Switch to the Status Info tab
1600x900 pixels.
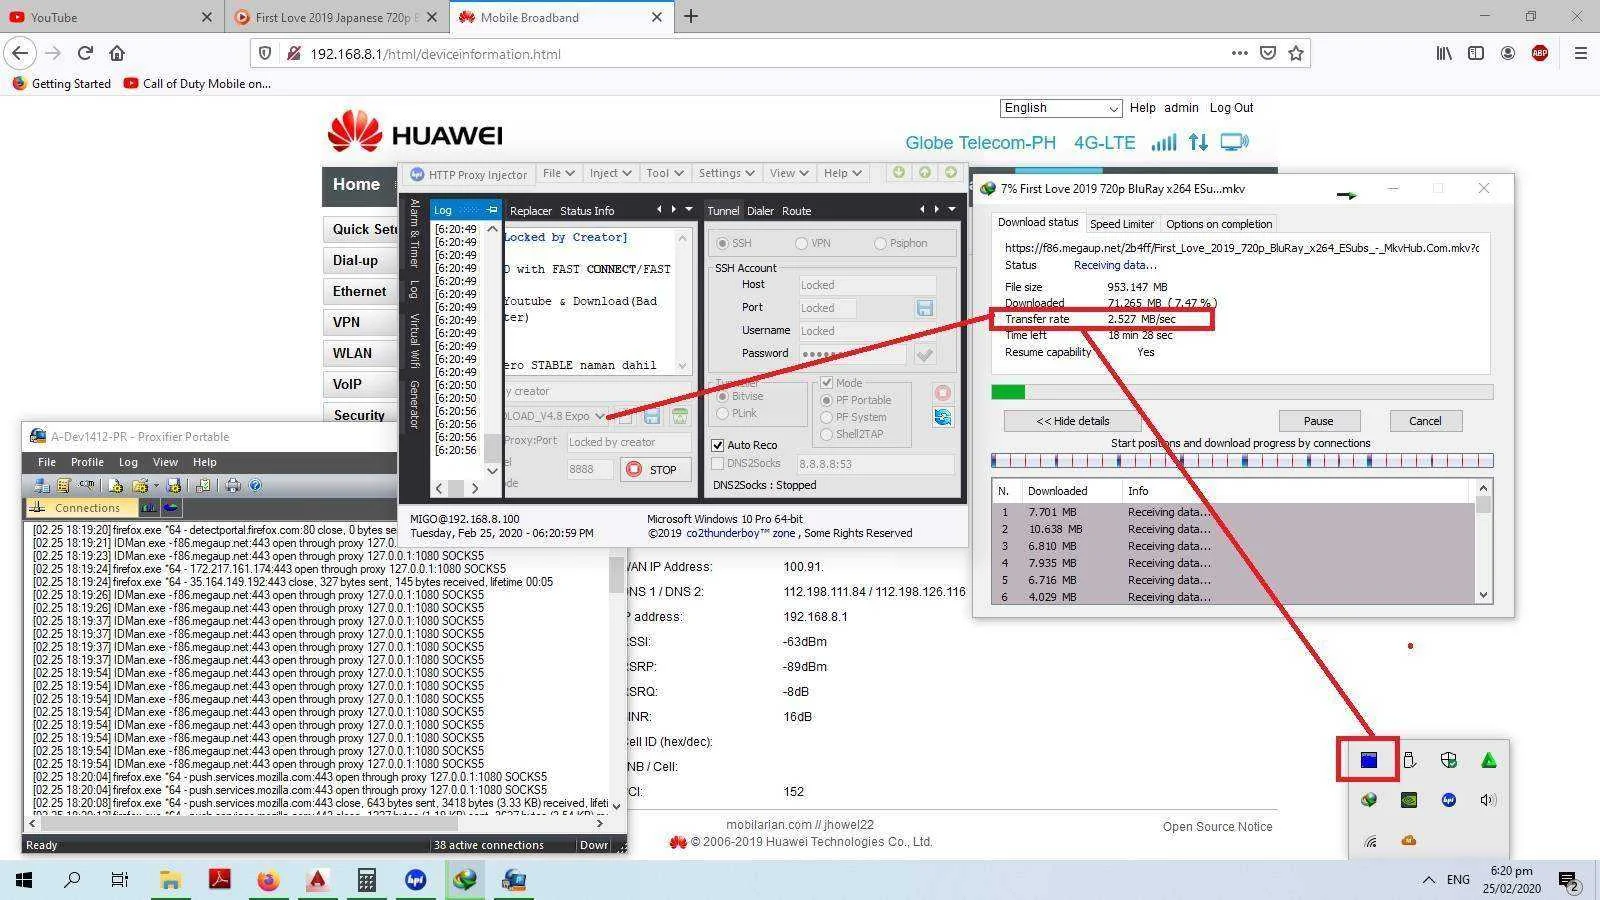point(587,211)
